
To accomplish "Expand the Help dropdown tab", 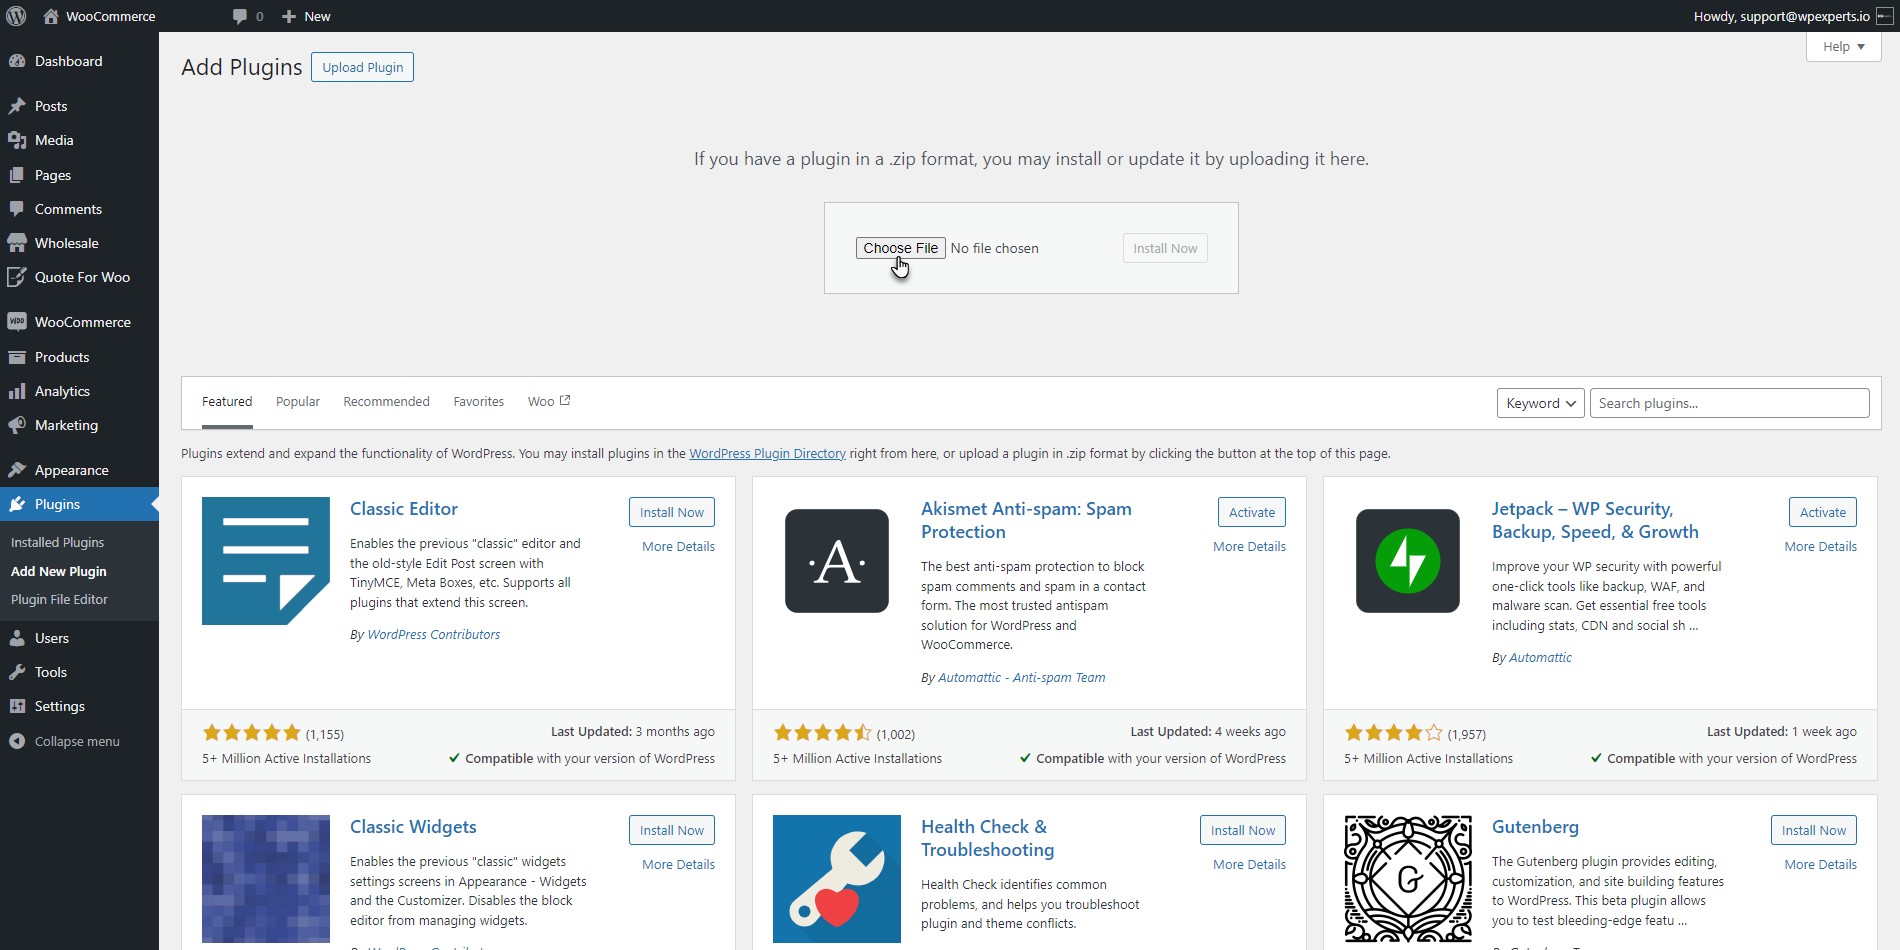I will click(1843, 47).
